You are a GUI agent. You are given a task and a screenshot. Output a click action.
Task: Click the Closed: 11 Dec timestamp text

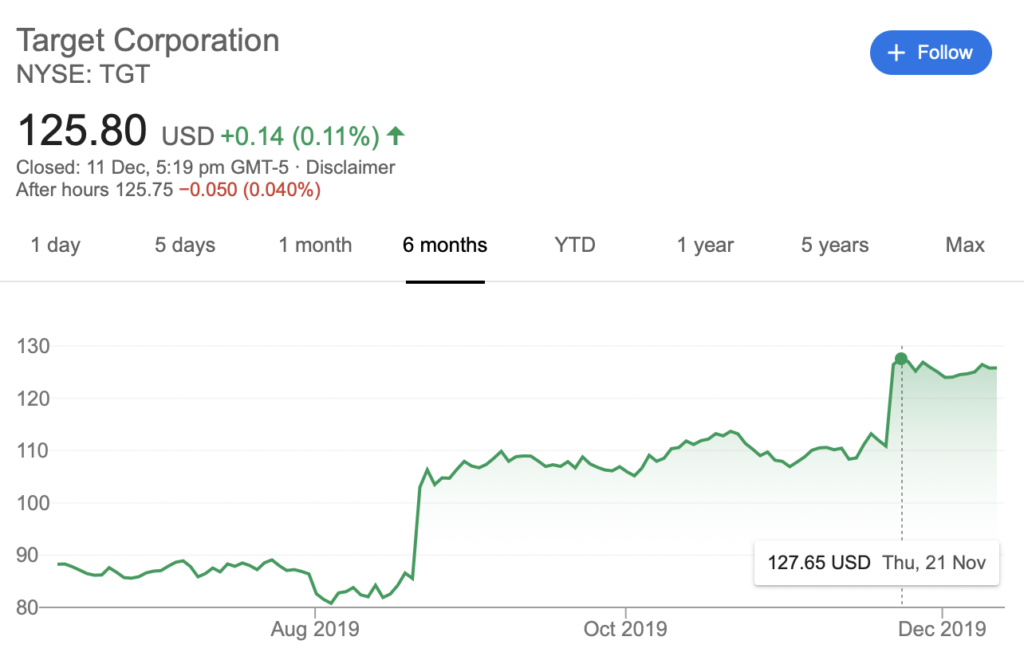(x=152, y=167)
